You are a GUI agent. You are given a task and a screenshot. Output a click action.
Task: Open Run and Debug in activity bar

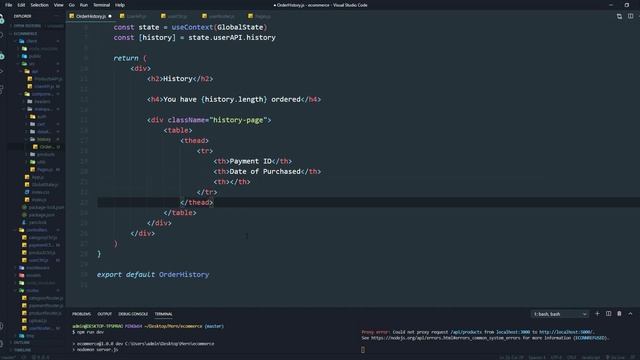(x=2, y=72)
